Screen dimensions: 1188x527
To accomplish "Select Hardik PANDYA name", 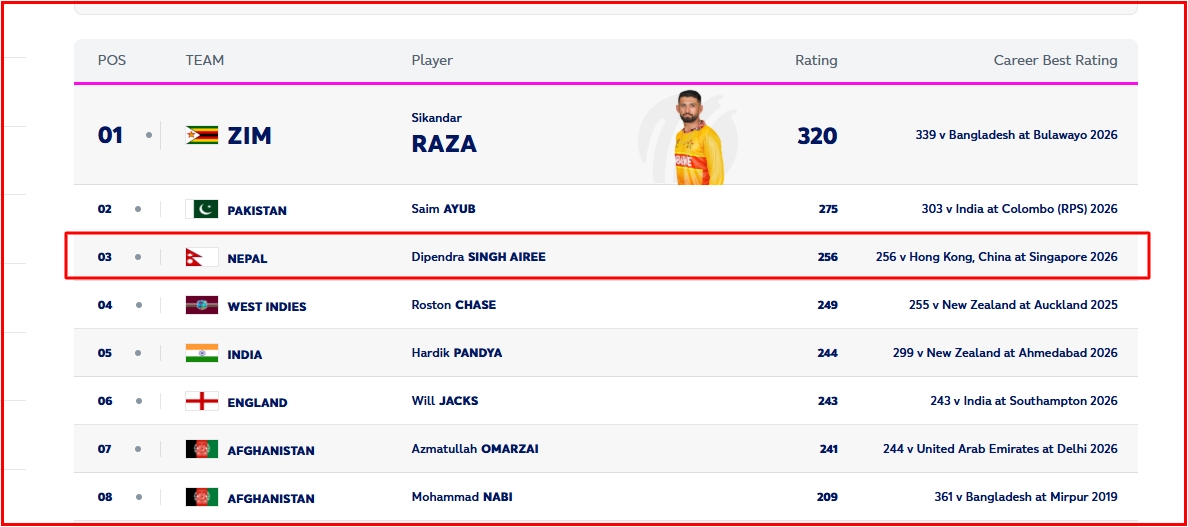I will [x=457, y=353].
